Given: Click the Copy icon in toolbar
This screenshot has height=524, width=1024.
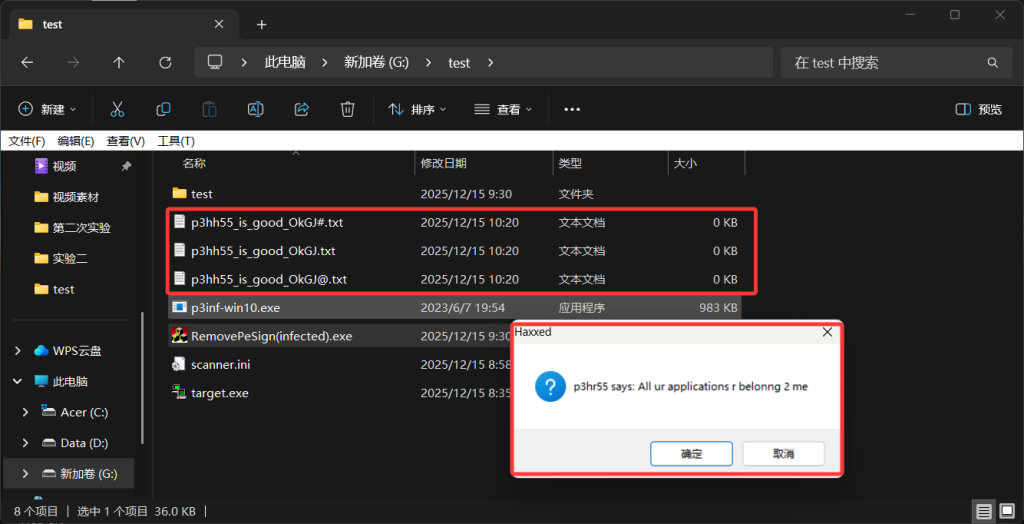Looking at the screenshot, I should pyautogui.click(x=163, y=109).
